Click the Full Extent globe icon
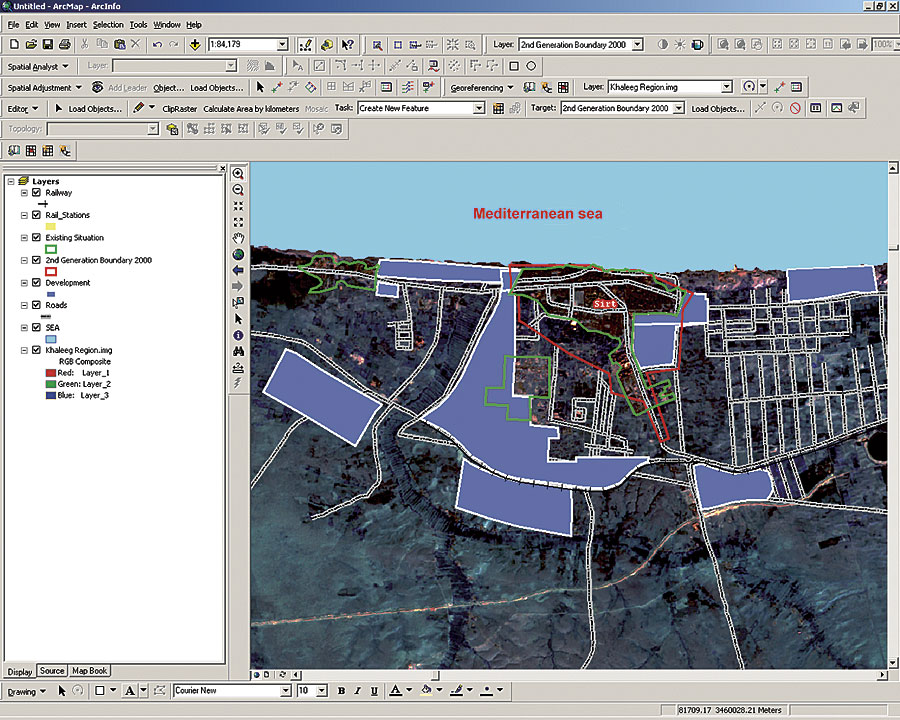 (238, 254)
